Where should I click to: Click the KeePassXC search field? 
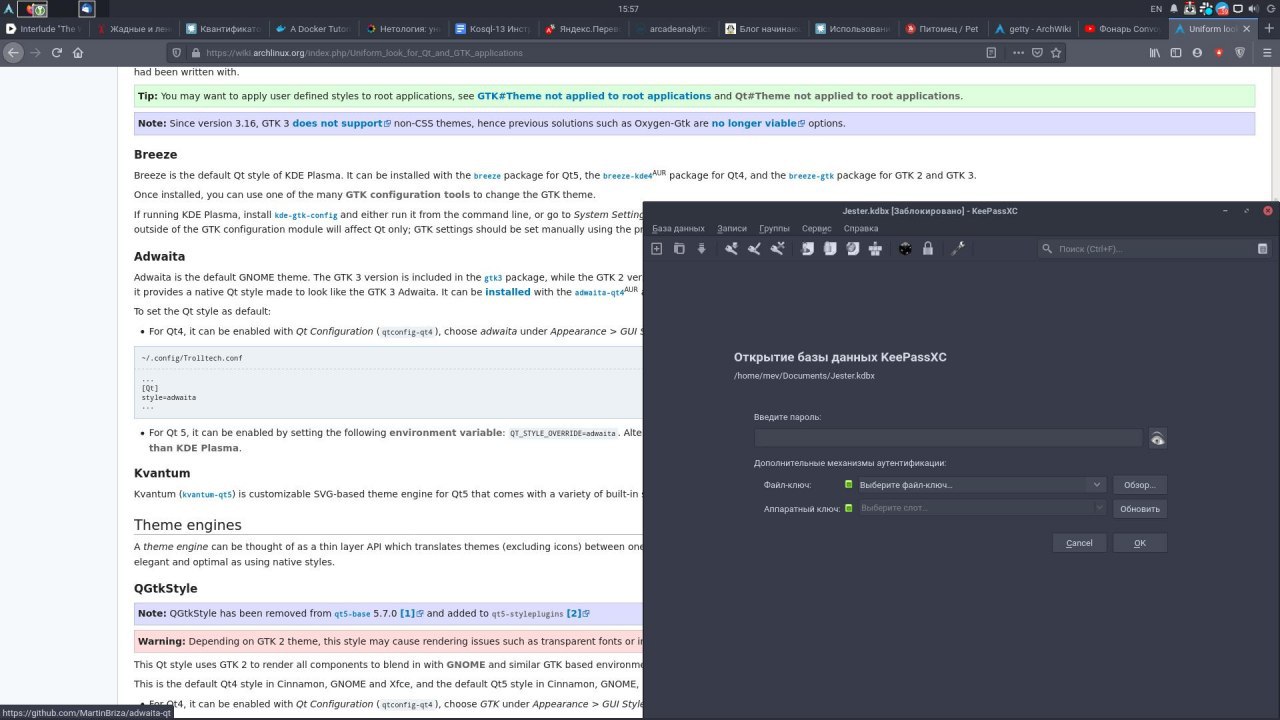coord(1155,249)
